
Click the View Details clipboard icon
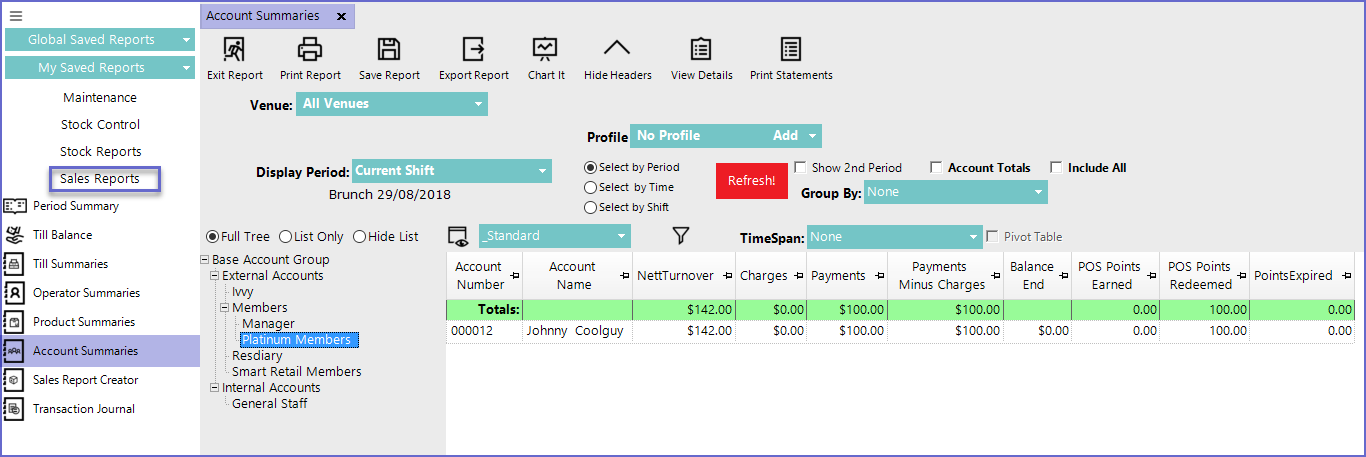[x=701, y=50]
